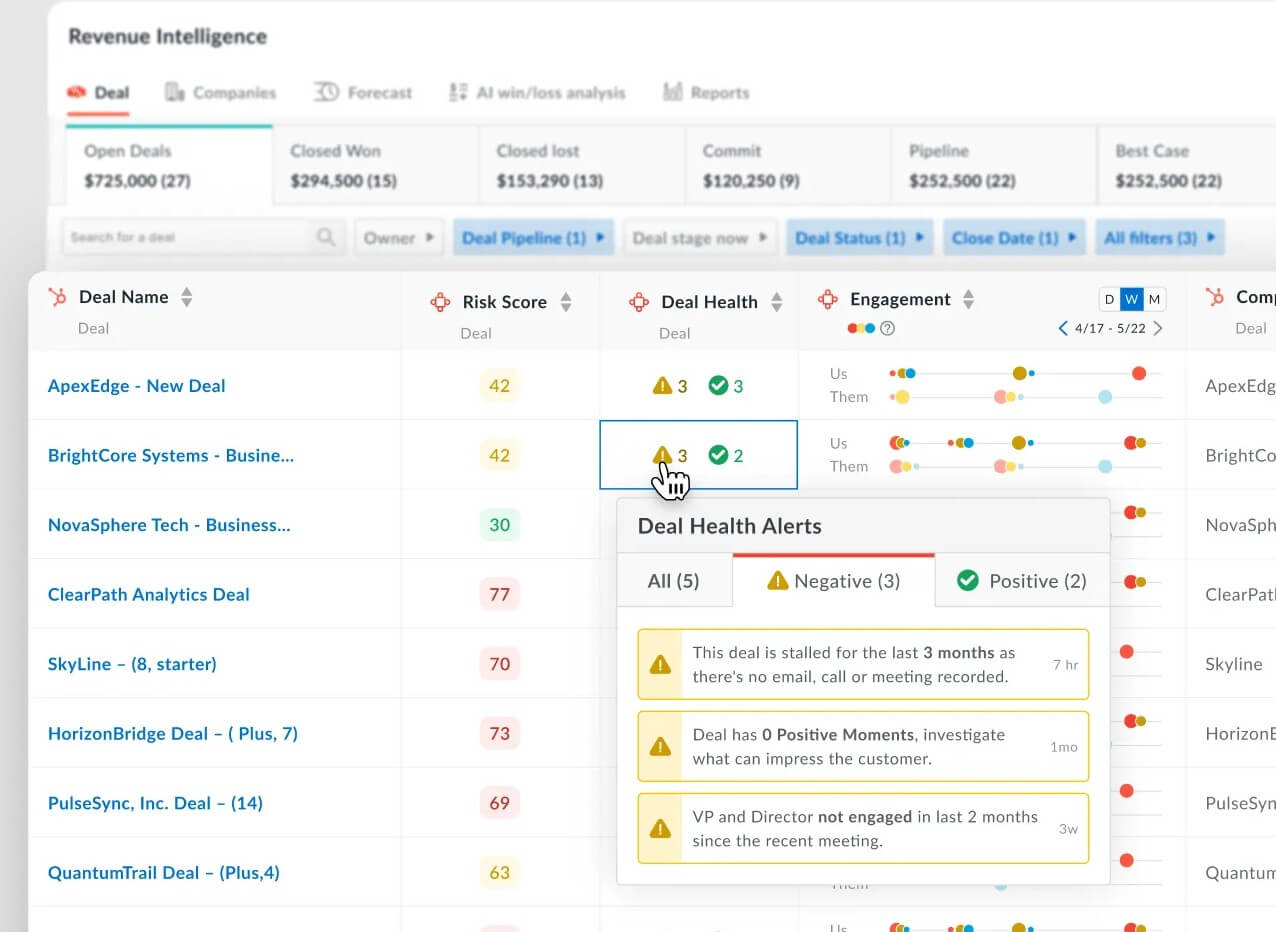This screenshot has width=1276, height=932.
Task: Click NovaSphere risk score 30 badge
Action: [499, 525]
